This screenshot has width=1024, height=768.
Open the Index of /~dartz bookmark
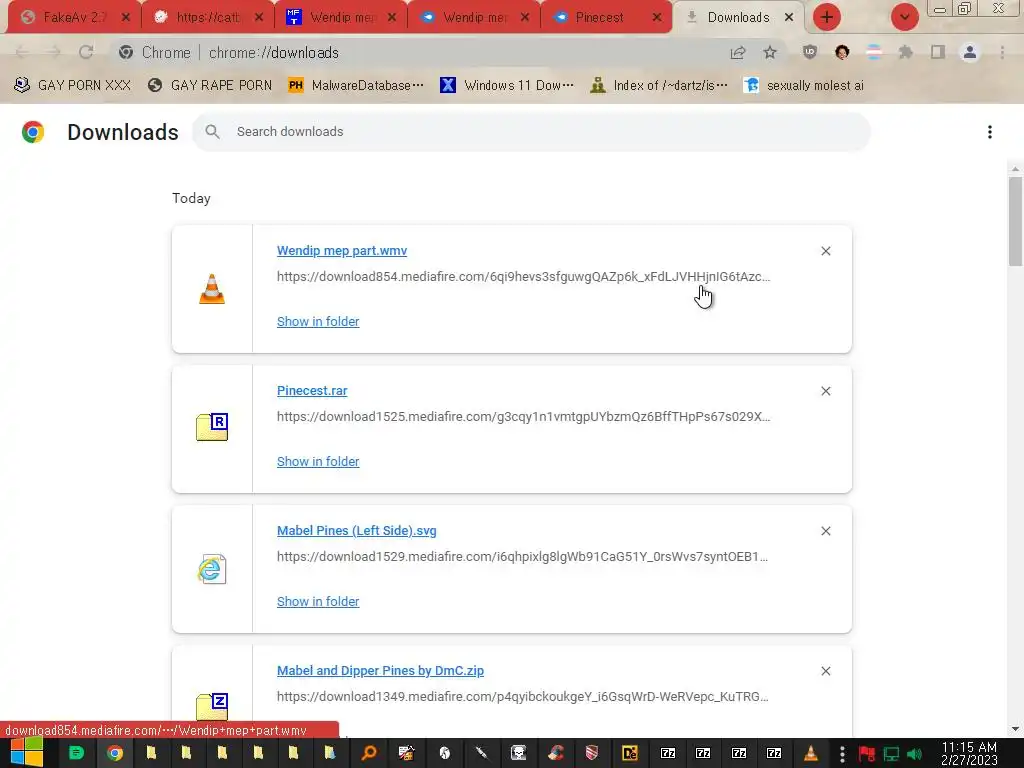[659, 86]
